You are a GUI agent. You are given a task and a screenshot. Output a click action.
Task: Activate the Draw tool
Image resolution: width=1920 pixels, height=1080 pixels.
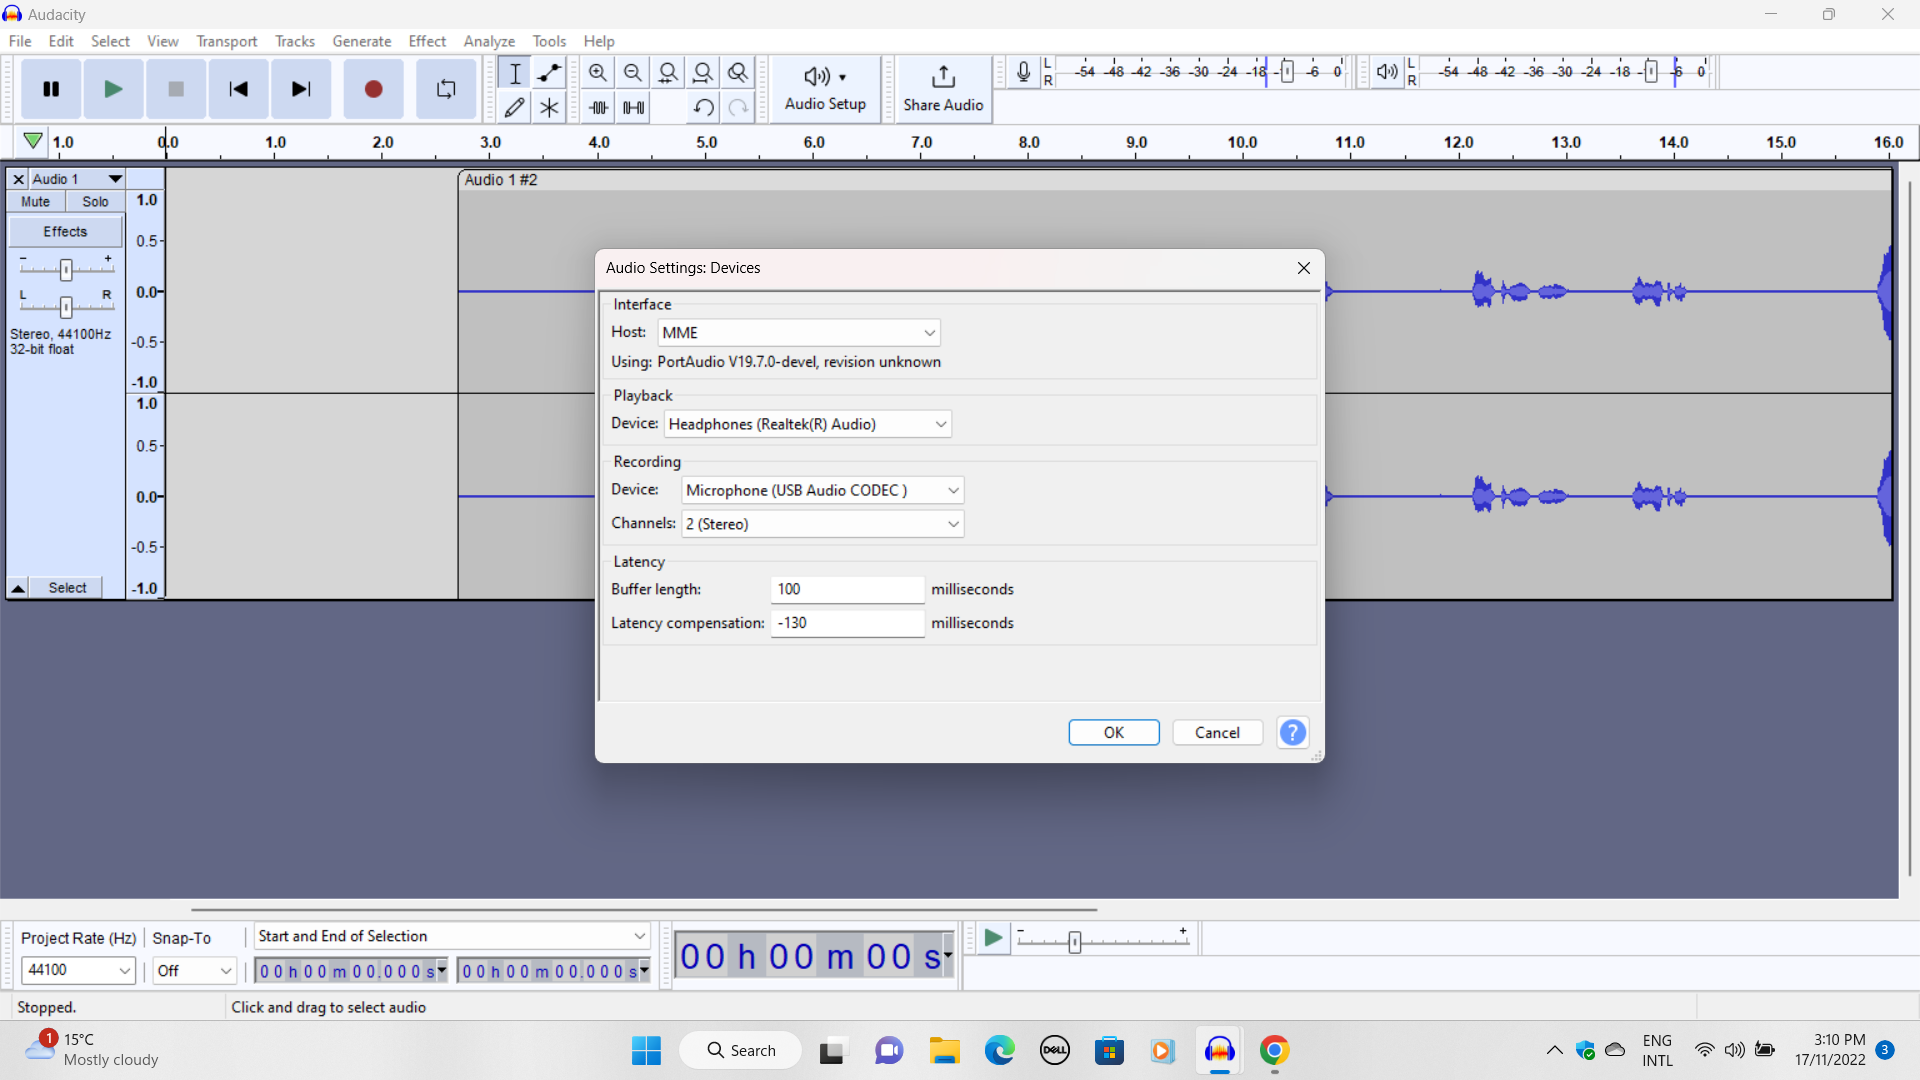point(515,107)
